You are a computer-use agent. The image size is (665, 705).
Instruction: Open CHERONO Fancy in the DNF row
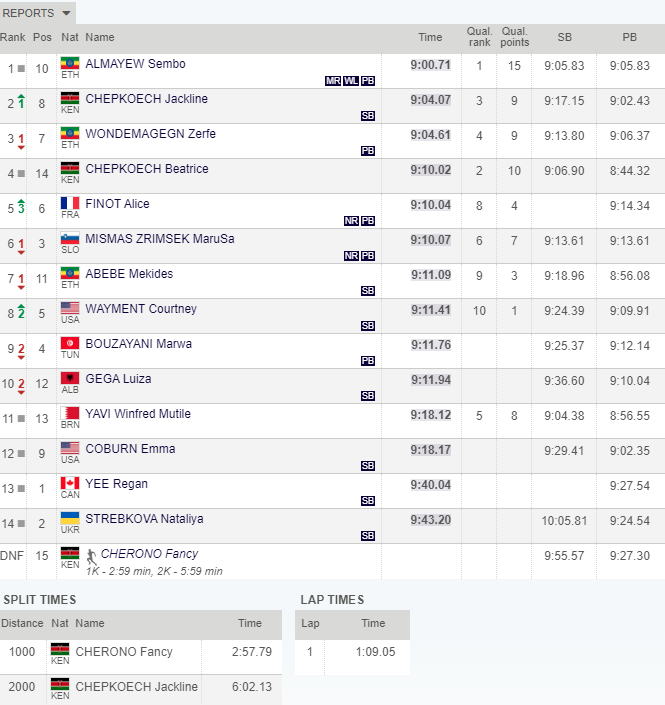point(149,553)
